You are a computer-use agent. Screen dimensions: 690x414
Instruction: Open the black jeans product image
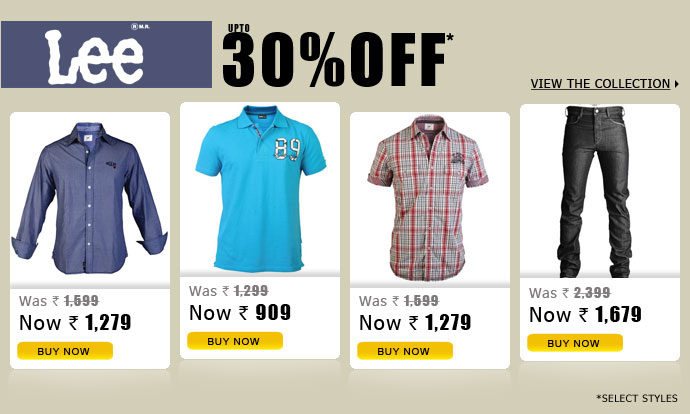pos(595,192)
